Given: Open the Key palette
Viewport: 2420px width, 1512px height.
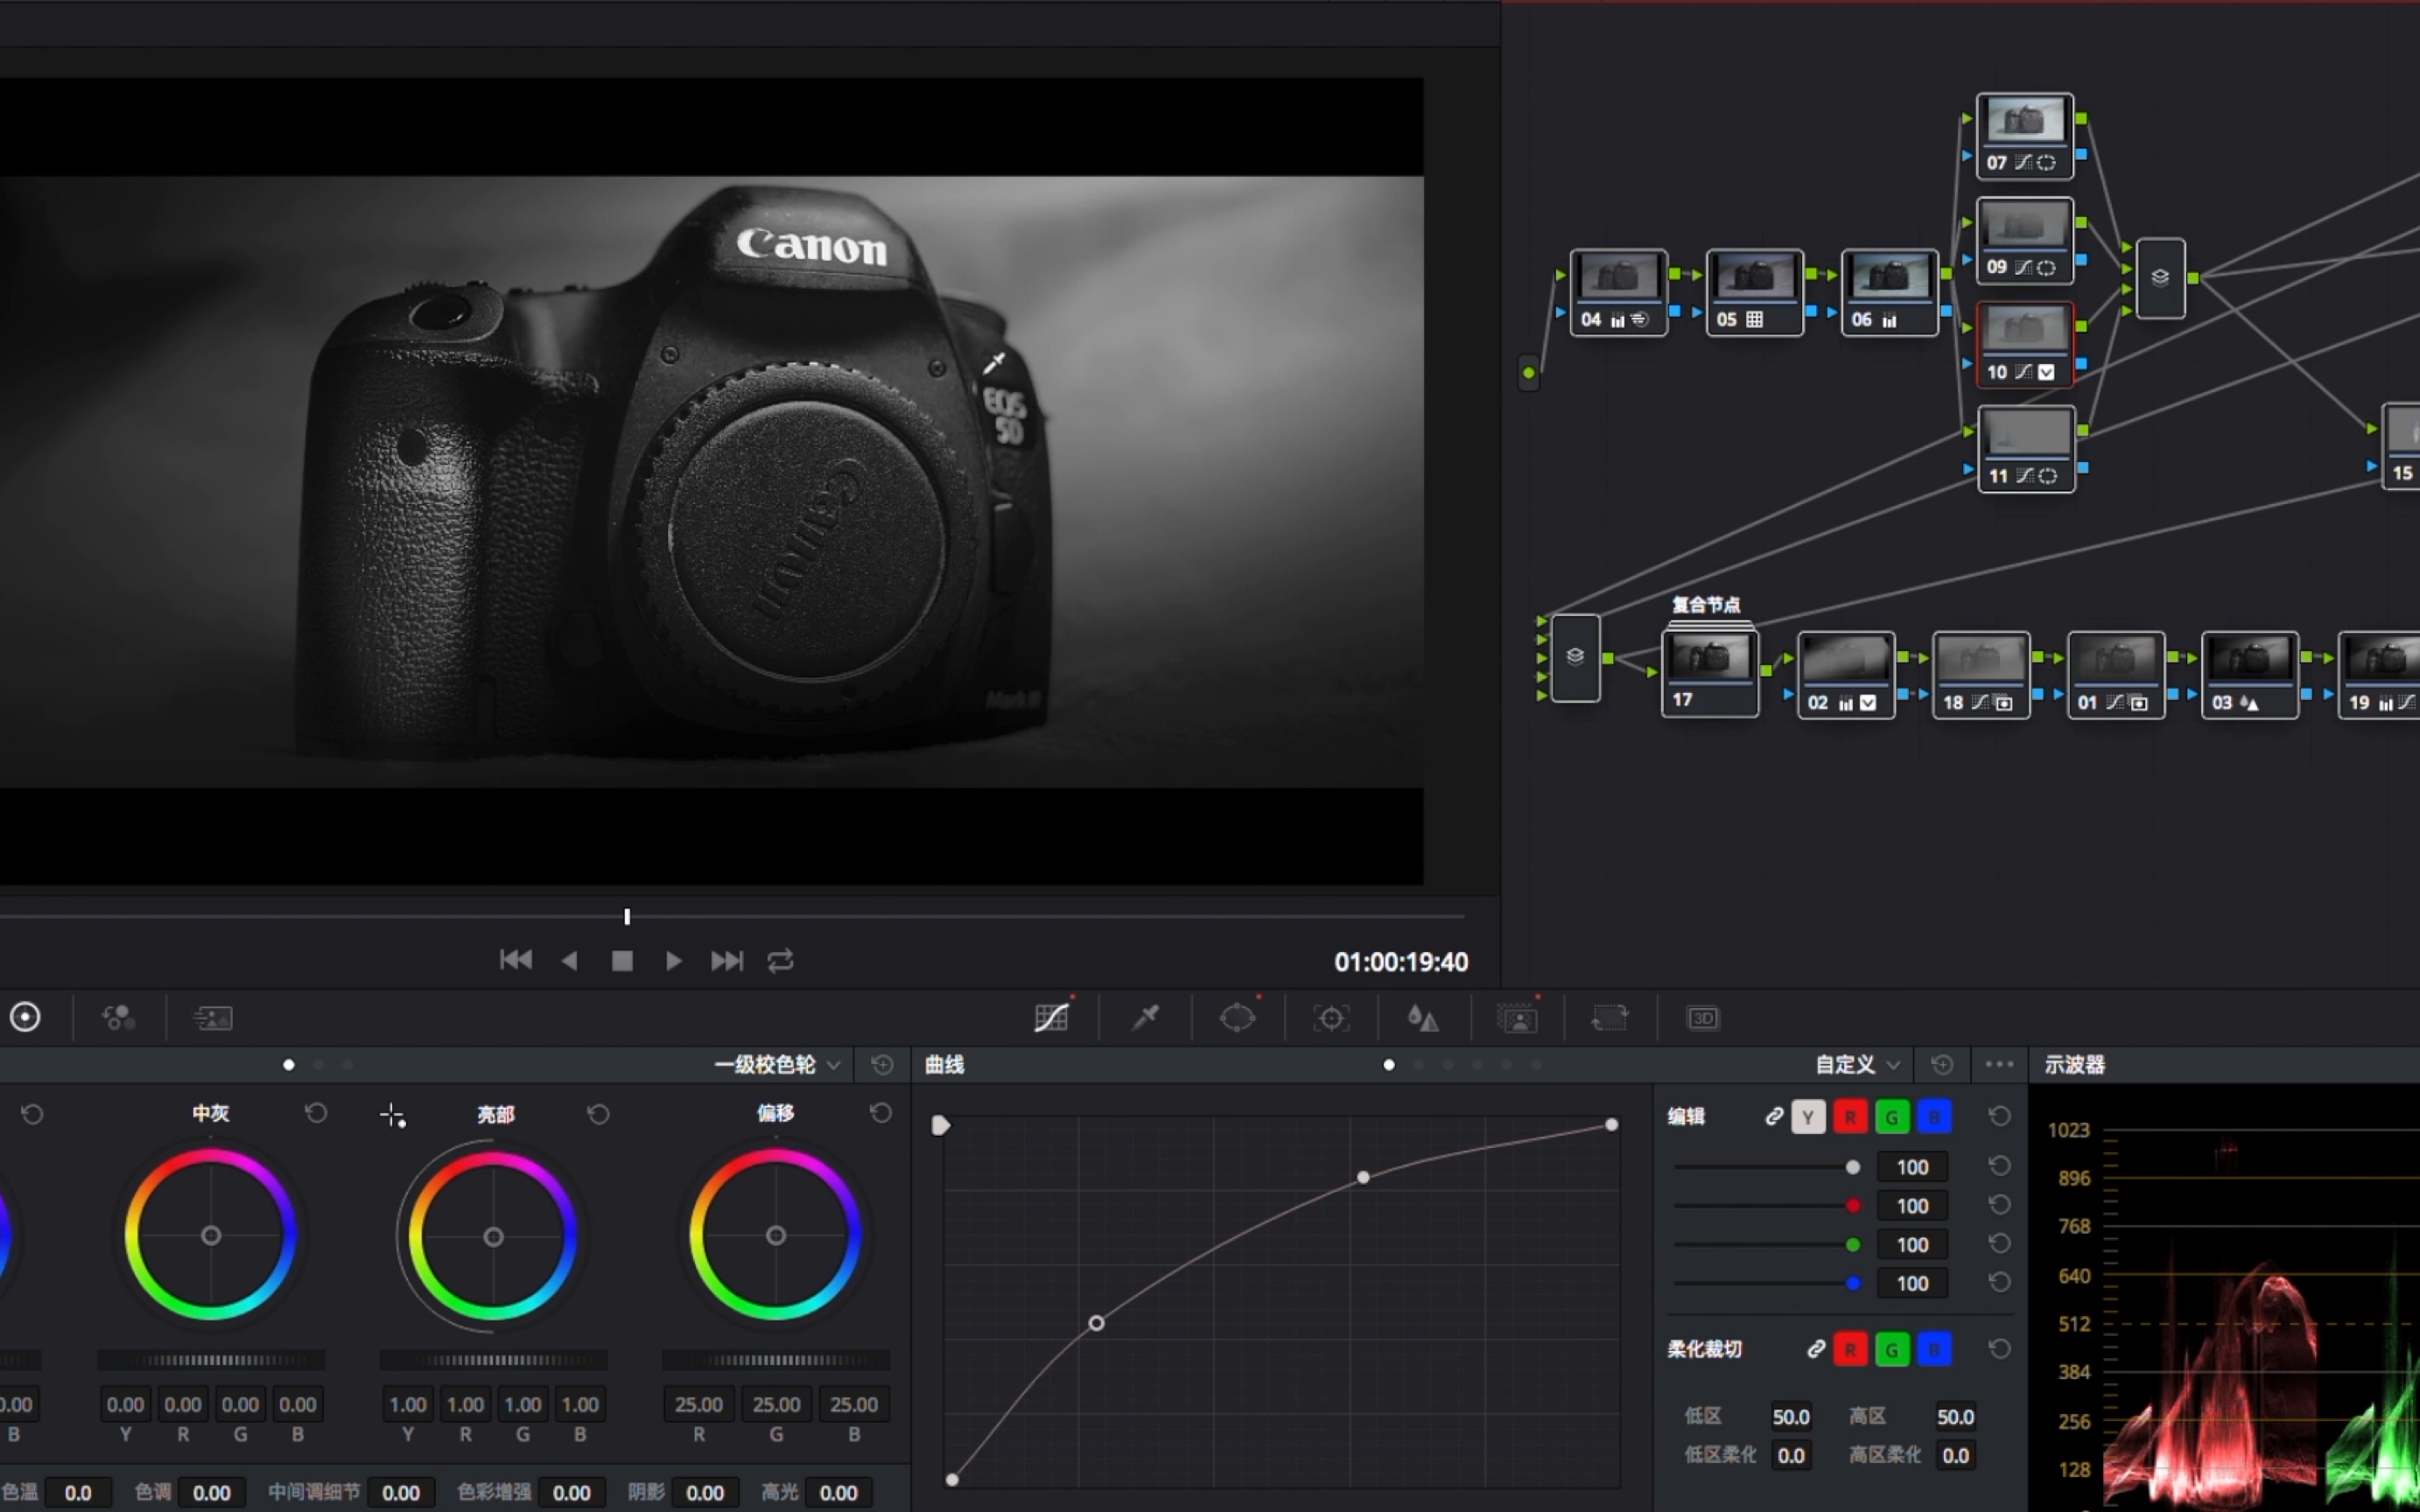Looking at the screenshot, I should pos(1517,1018).
